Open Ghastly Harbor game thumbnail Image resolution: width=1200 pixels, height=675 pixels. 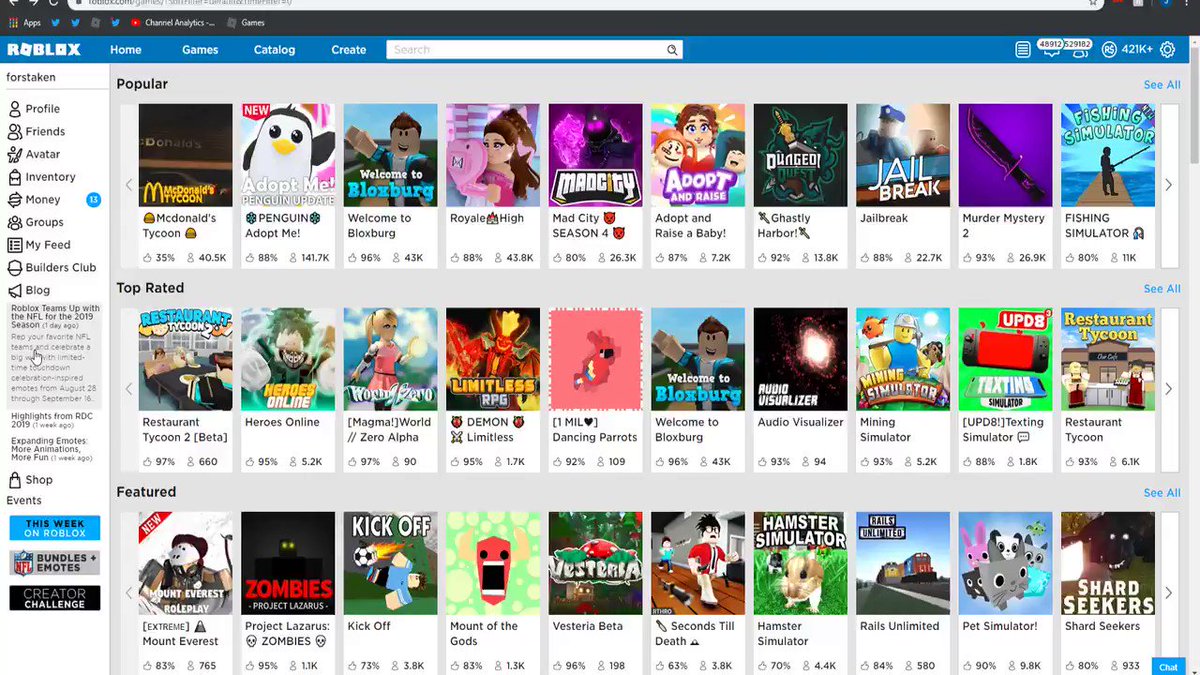click(801, 155)
